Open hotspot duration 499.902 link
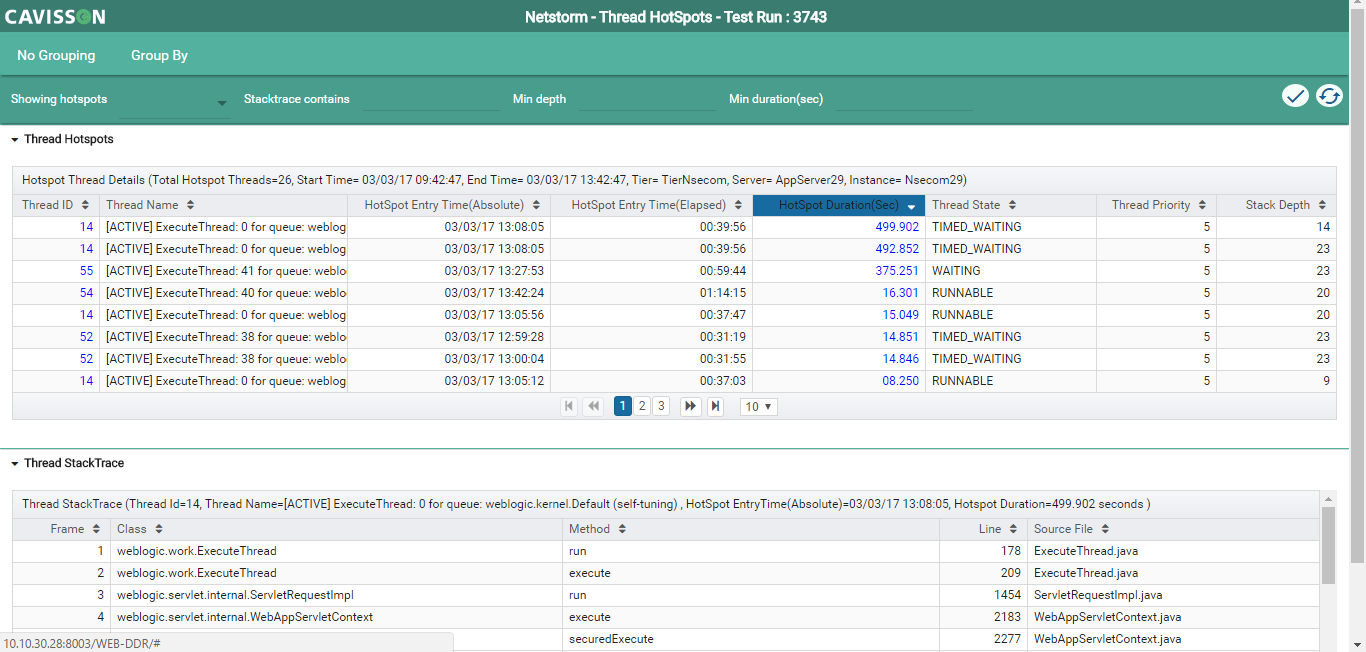The width and height of the screenshot is (1366, 652). pyautogui.click(x=897, y=227)
